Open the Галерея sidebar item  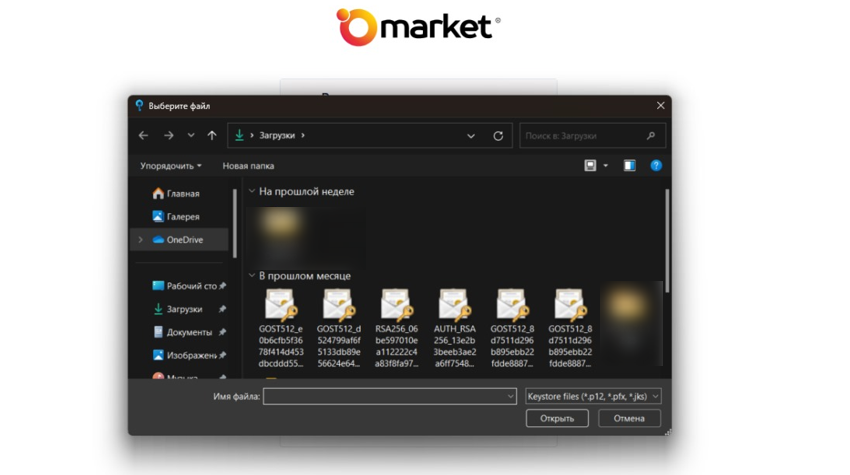182,217
